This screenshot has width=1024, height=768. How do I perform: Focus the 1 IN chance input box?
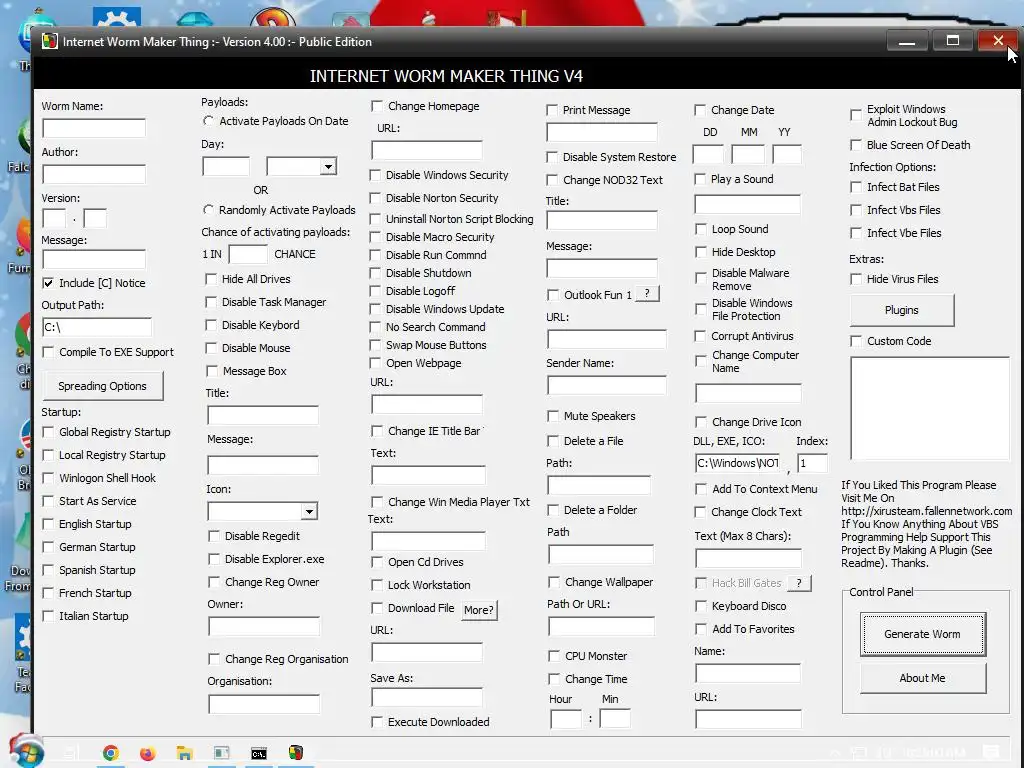[x=248, y=254]
